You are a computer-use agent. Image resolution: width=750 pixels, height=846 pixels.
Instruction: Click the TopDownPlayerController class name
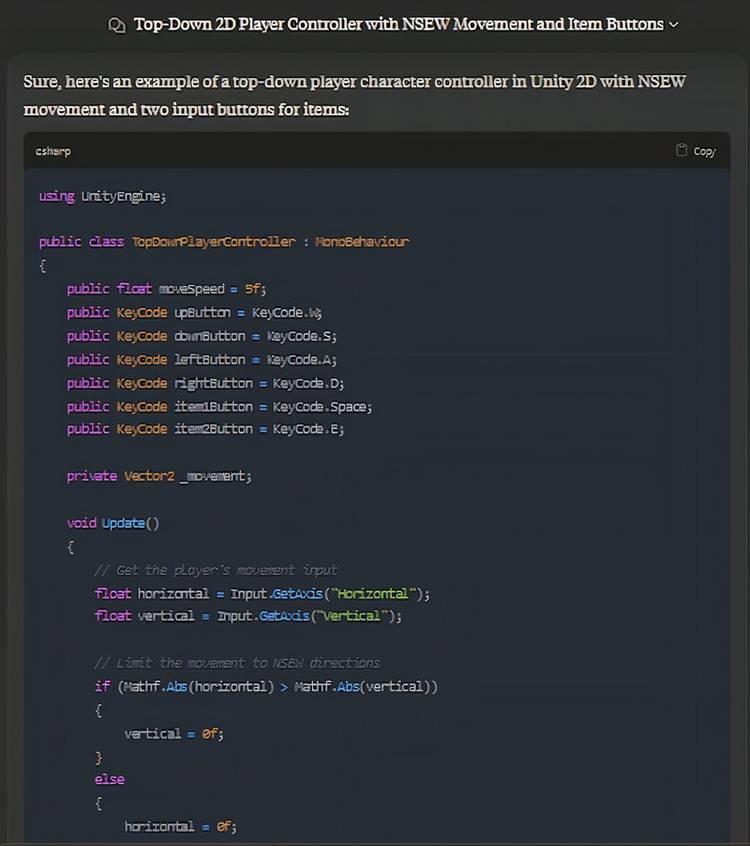[213, 242]
